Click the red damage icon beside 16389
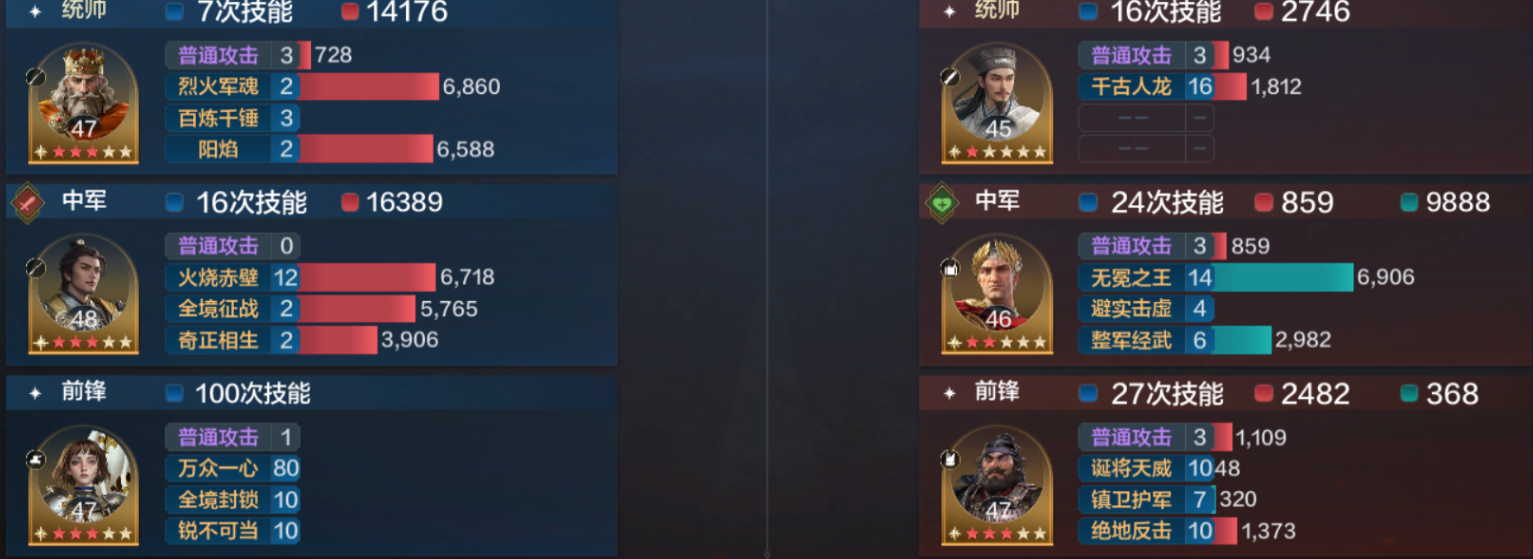 350,203
